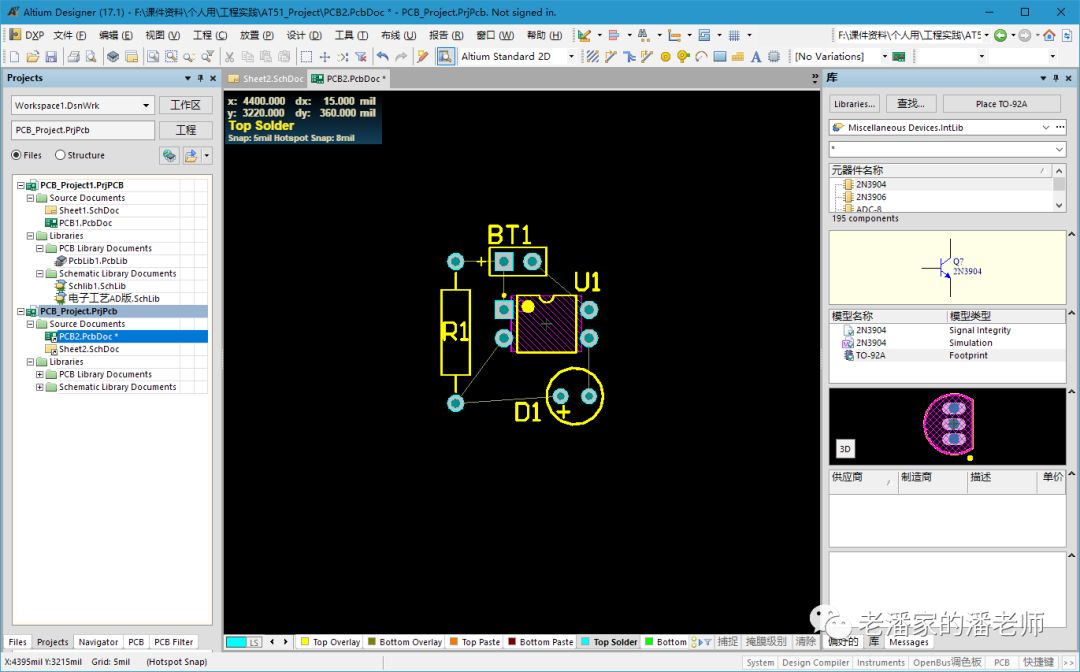This screenshot has height=672, width=1080.
Task: Open the 设计 (D) menu
Action: (303, 35)
